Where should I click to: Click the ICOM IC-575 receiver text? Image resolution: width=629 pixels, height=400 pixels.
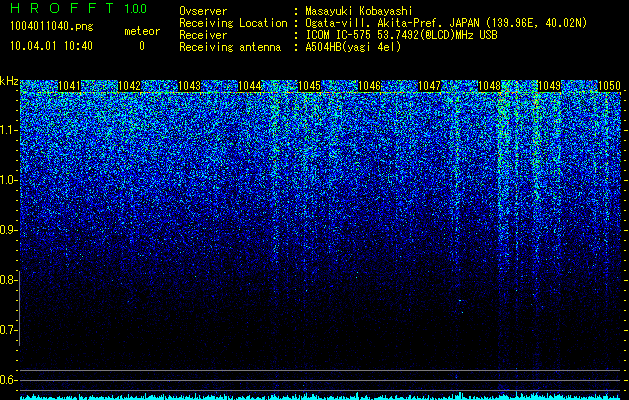(x=401, y=35)
